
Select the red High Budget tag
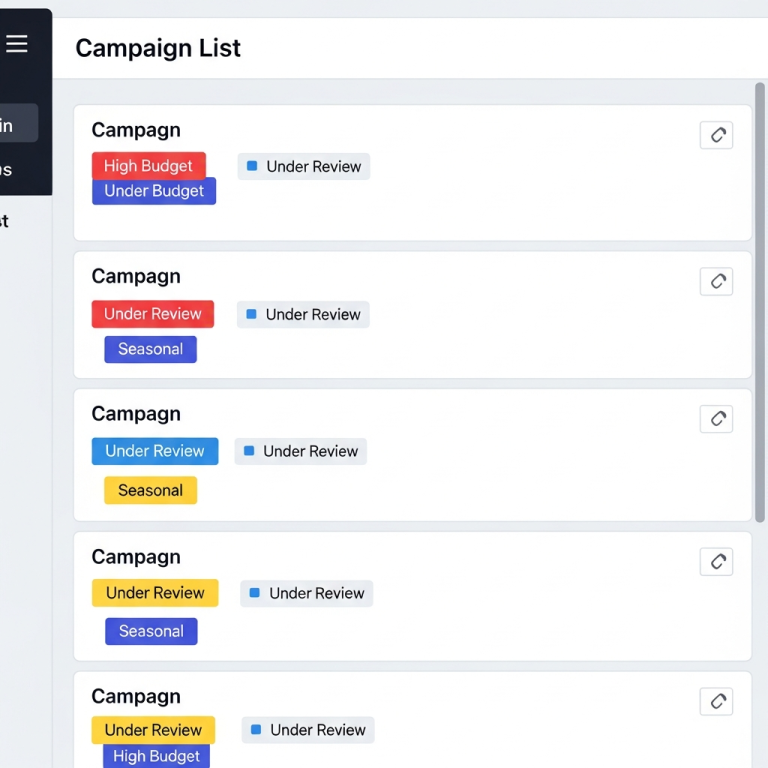[148, 166]
